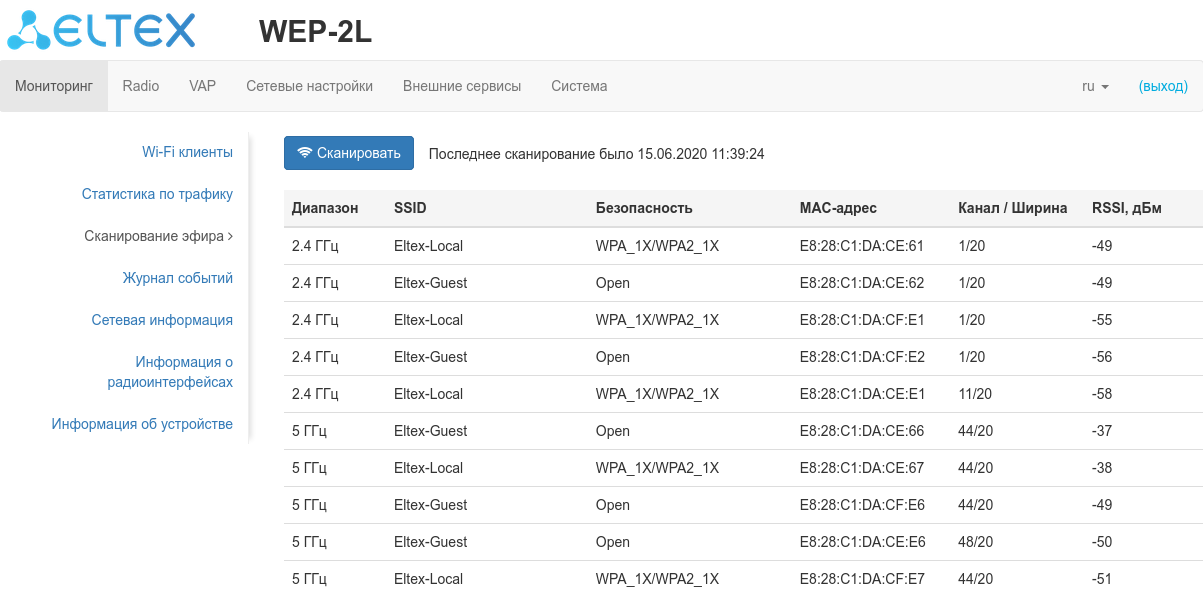1203x595 pixels.
Task: Open the ru language dropdown
Action: 1095,86
